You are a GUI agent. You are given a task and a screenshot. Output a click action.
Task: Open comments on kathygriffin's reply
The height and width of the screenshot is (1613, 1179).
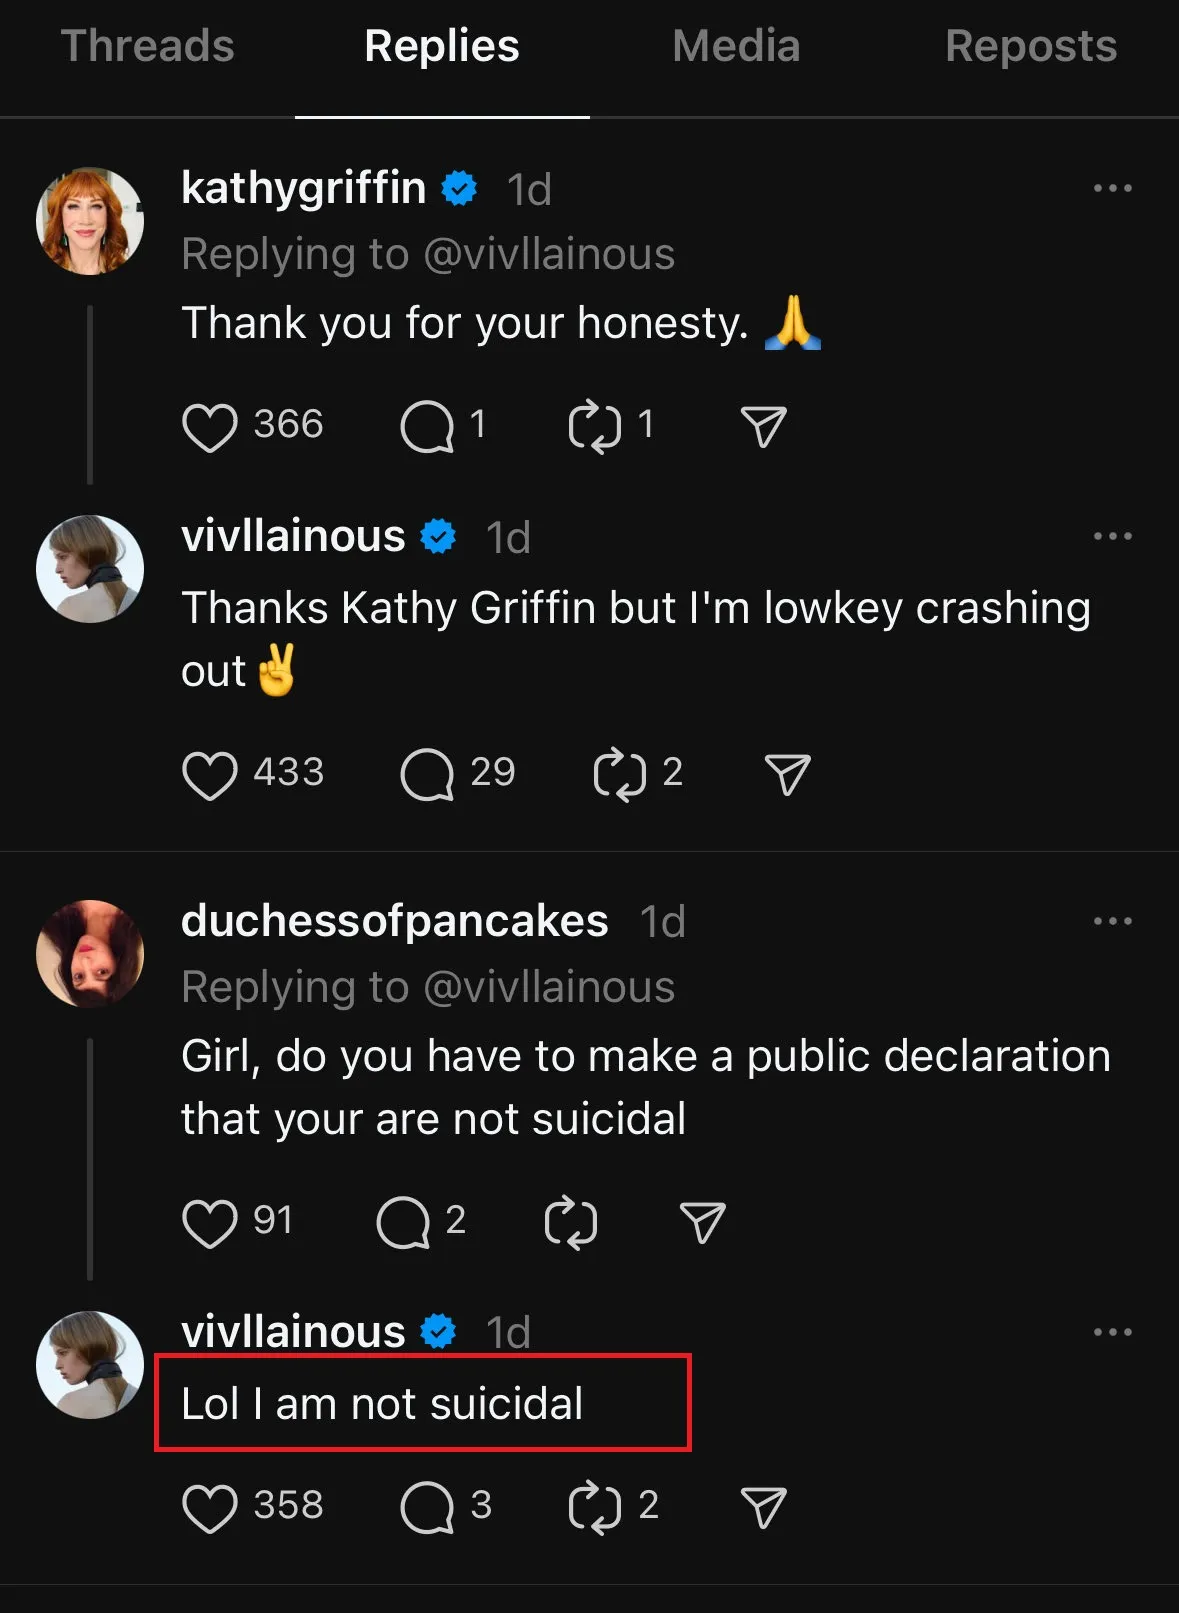pos(427,427)
